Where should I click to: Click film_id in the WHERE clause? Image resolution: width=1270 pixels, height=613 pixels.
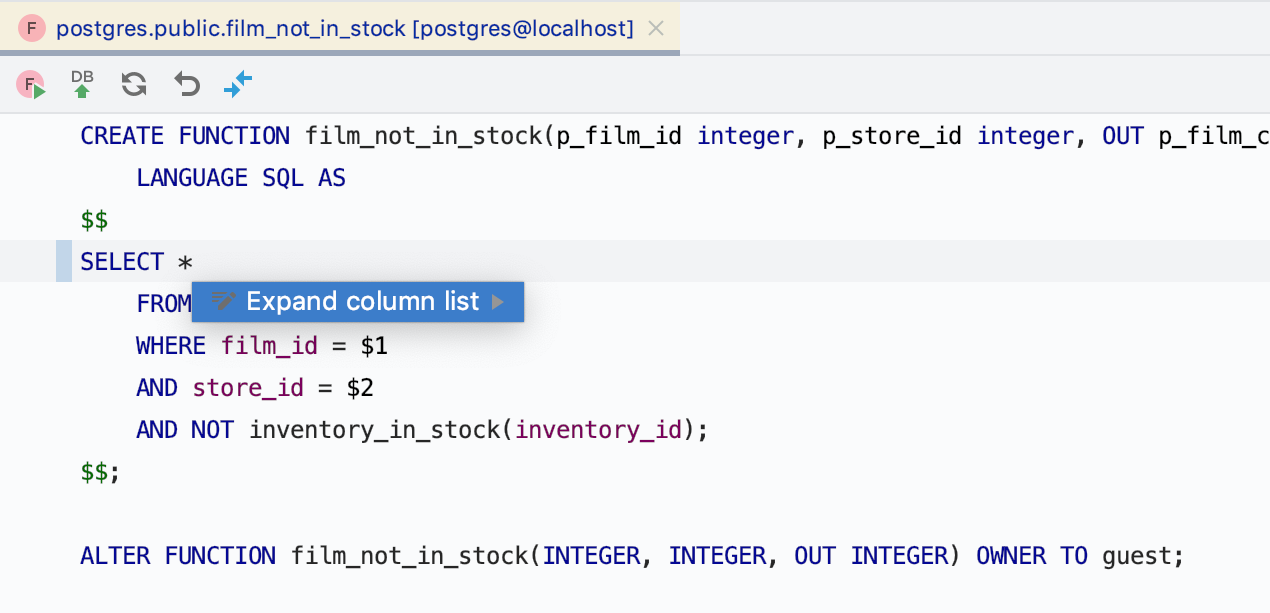(x=269, y=346)
